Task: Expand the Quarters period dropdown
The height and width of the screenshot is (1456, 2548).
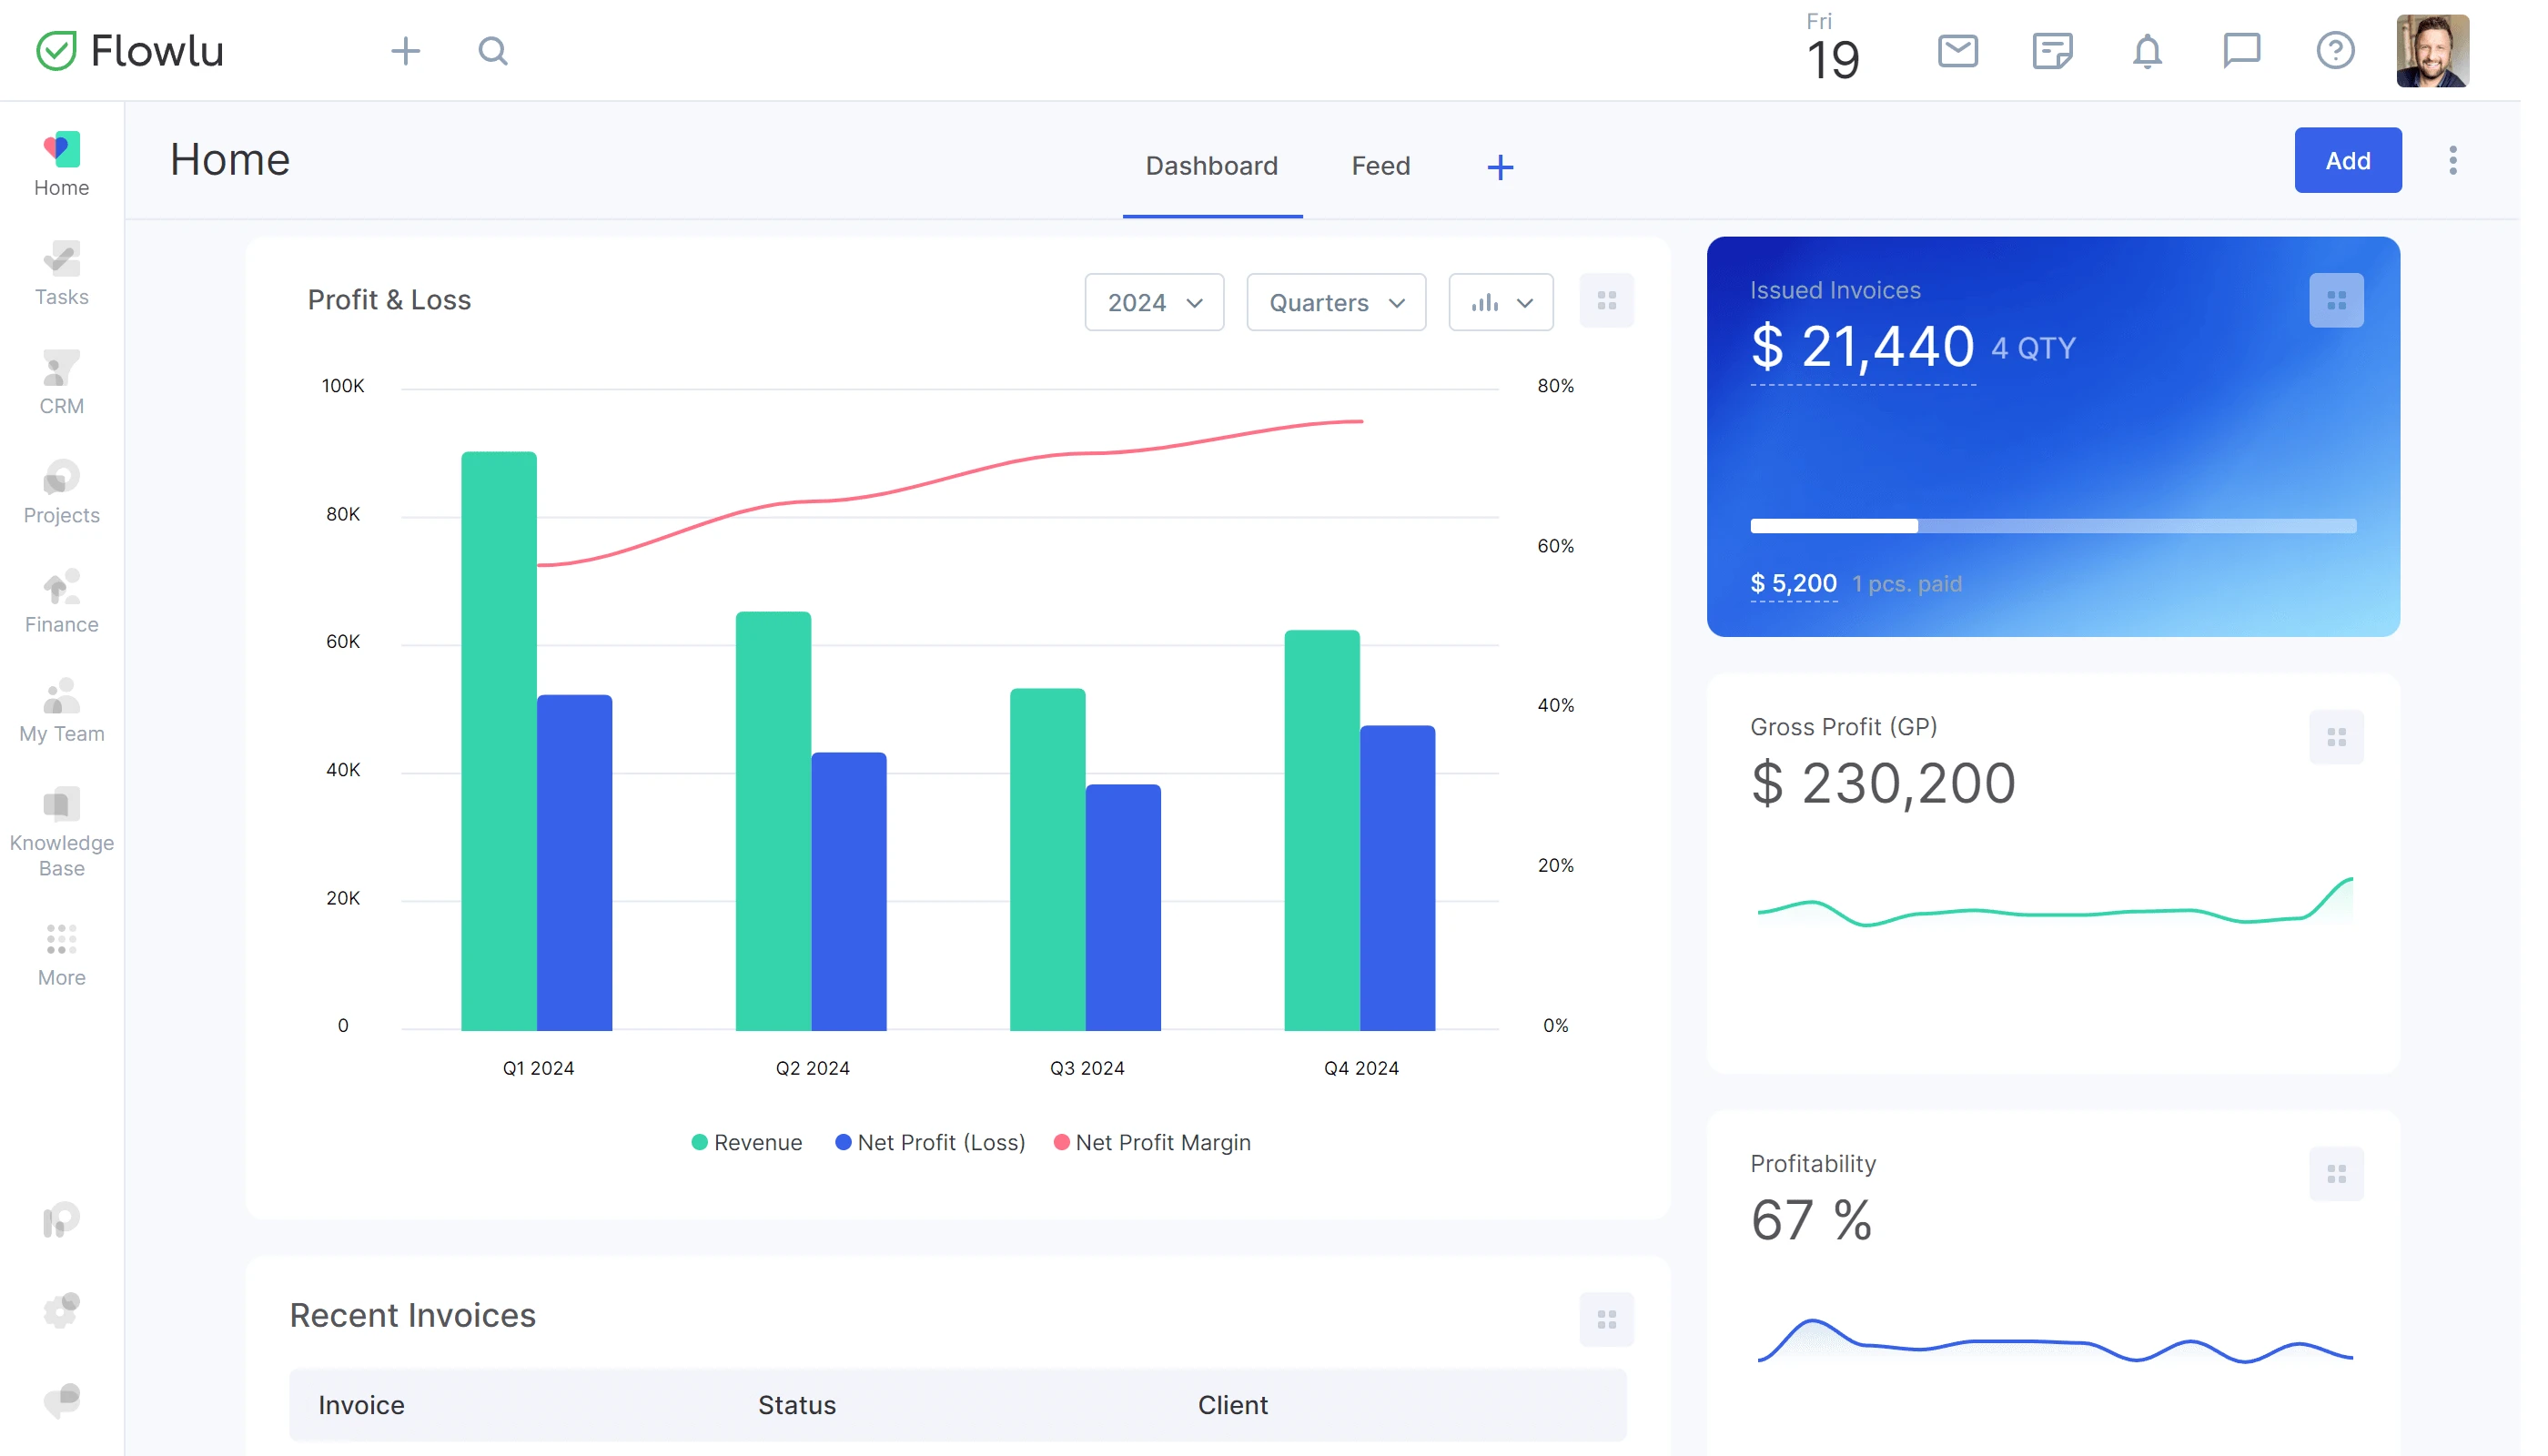Action: (1336, 302)
